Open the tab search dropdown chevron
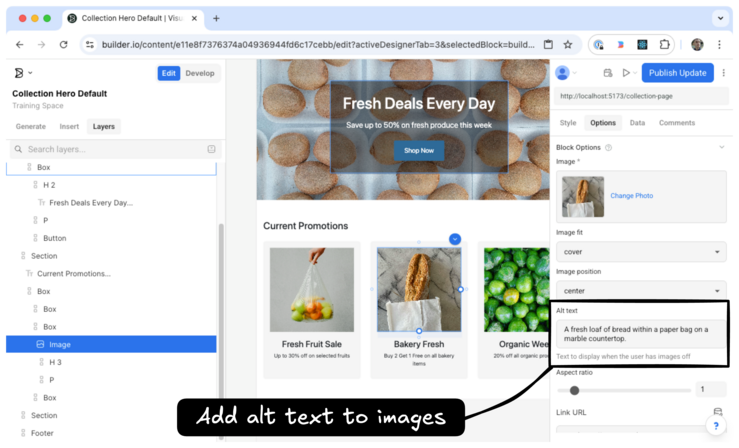The height and width of the screenshot is (448, 739). click(x=720, y=18)
